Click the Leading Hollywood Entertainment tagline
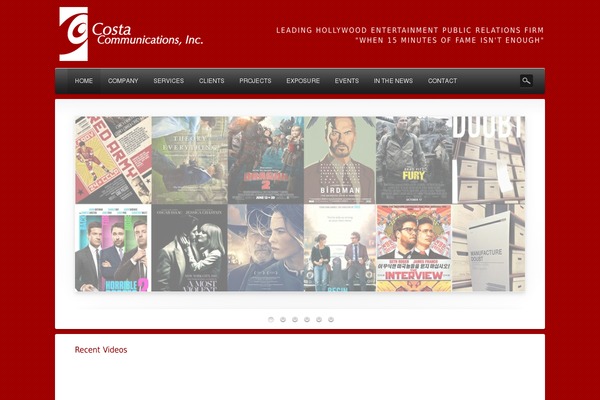Screen dimensions: 600x400 [410, 30]
